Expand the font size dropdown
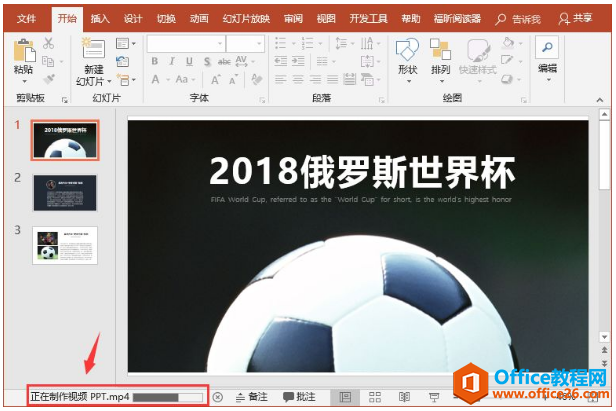Viewport: 616px width, 411px height. (258, 44)
